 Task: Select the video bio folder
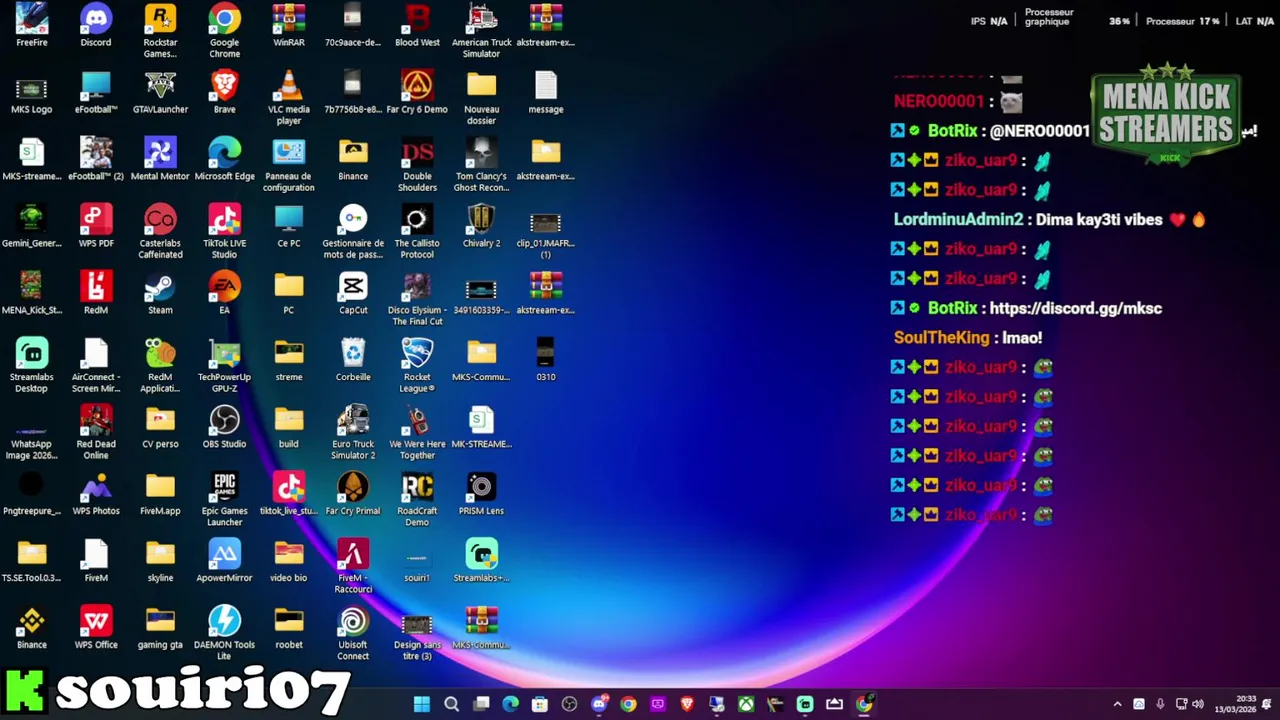(289, 561)
